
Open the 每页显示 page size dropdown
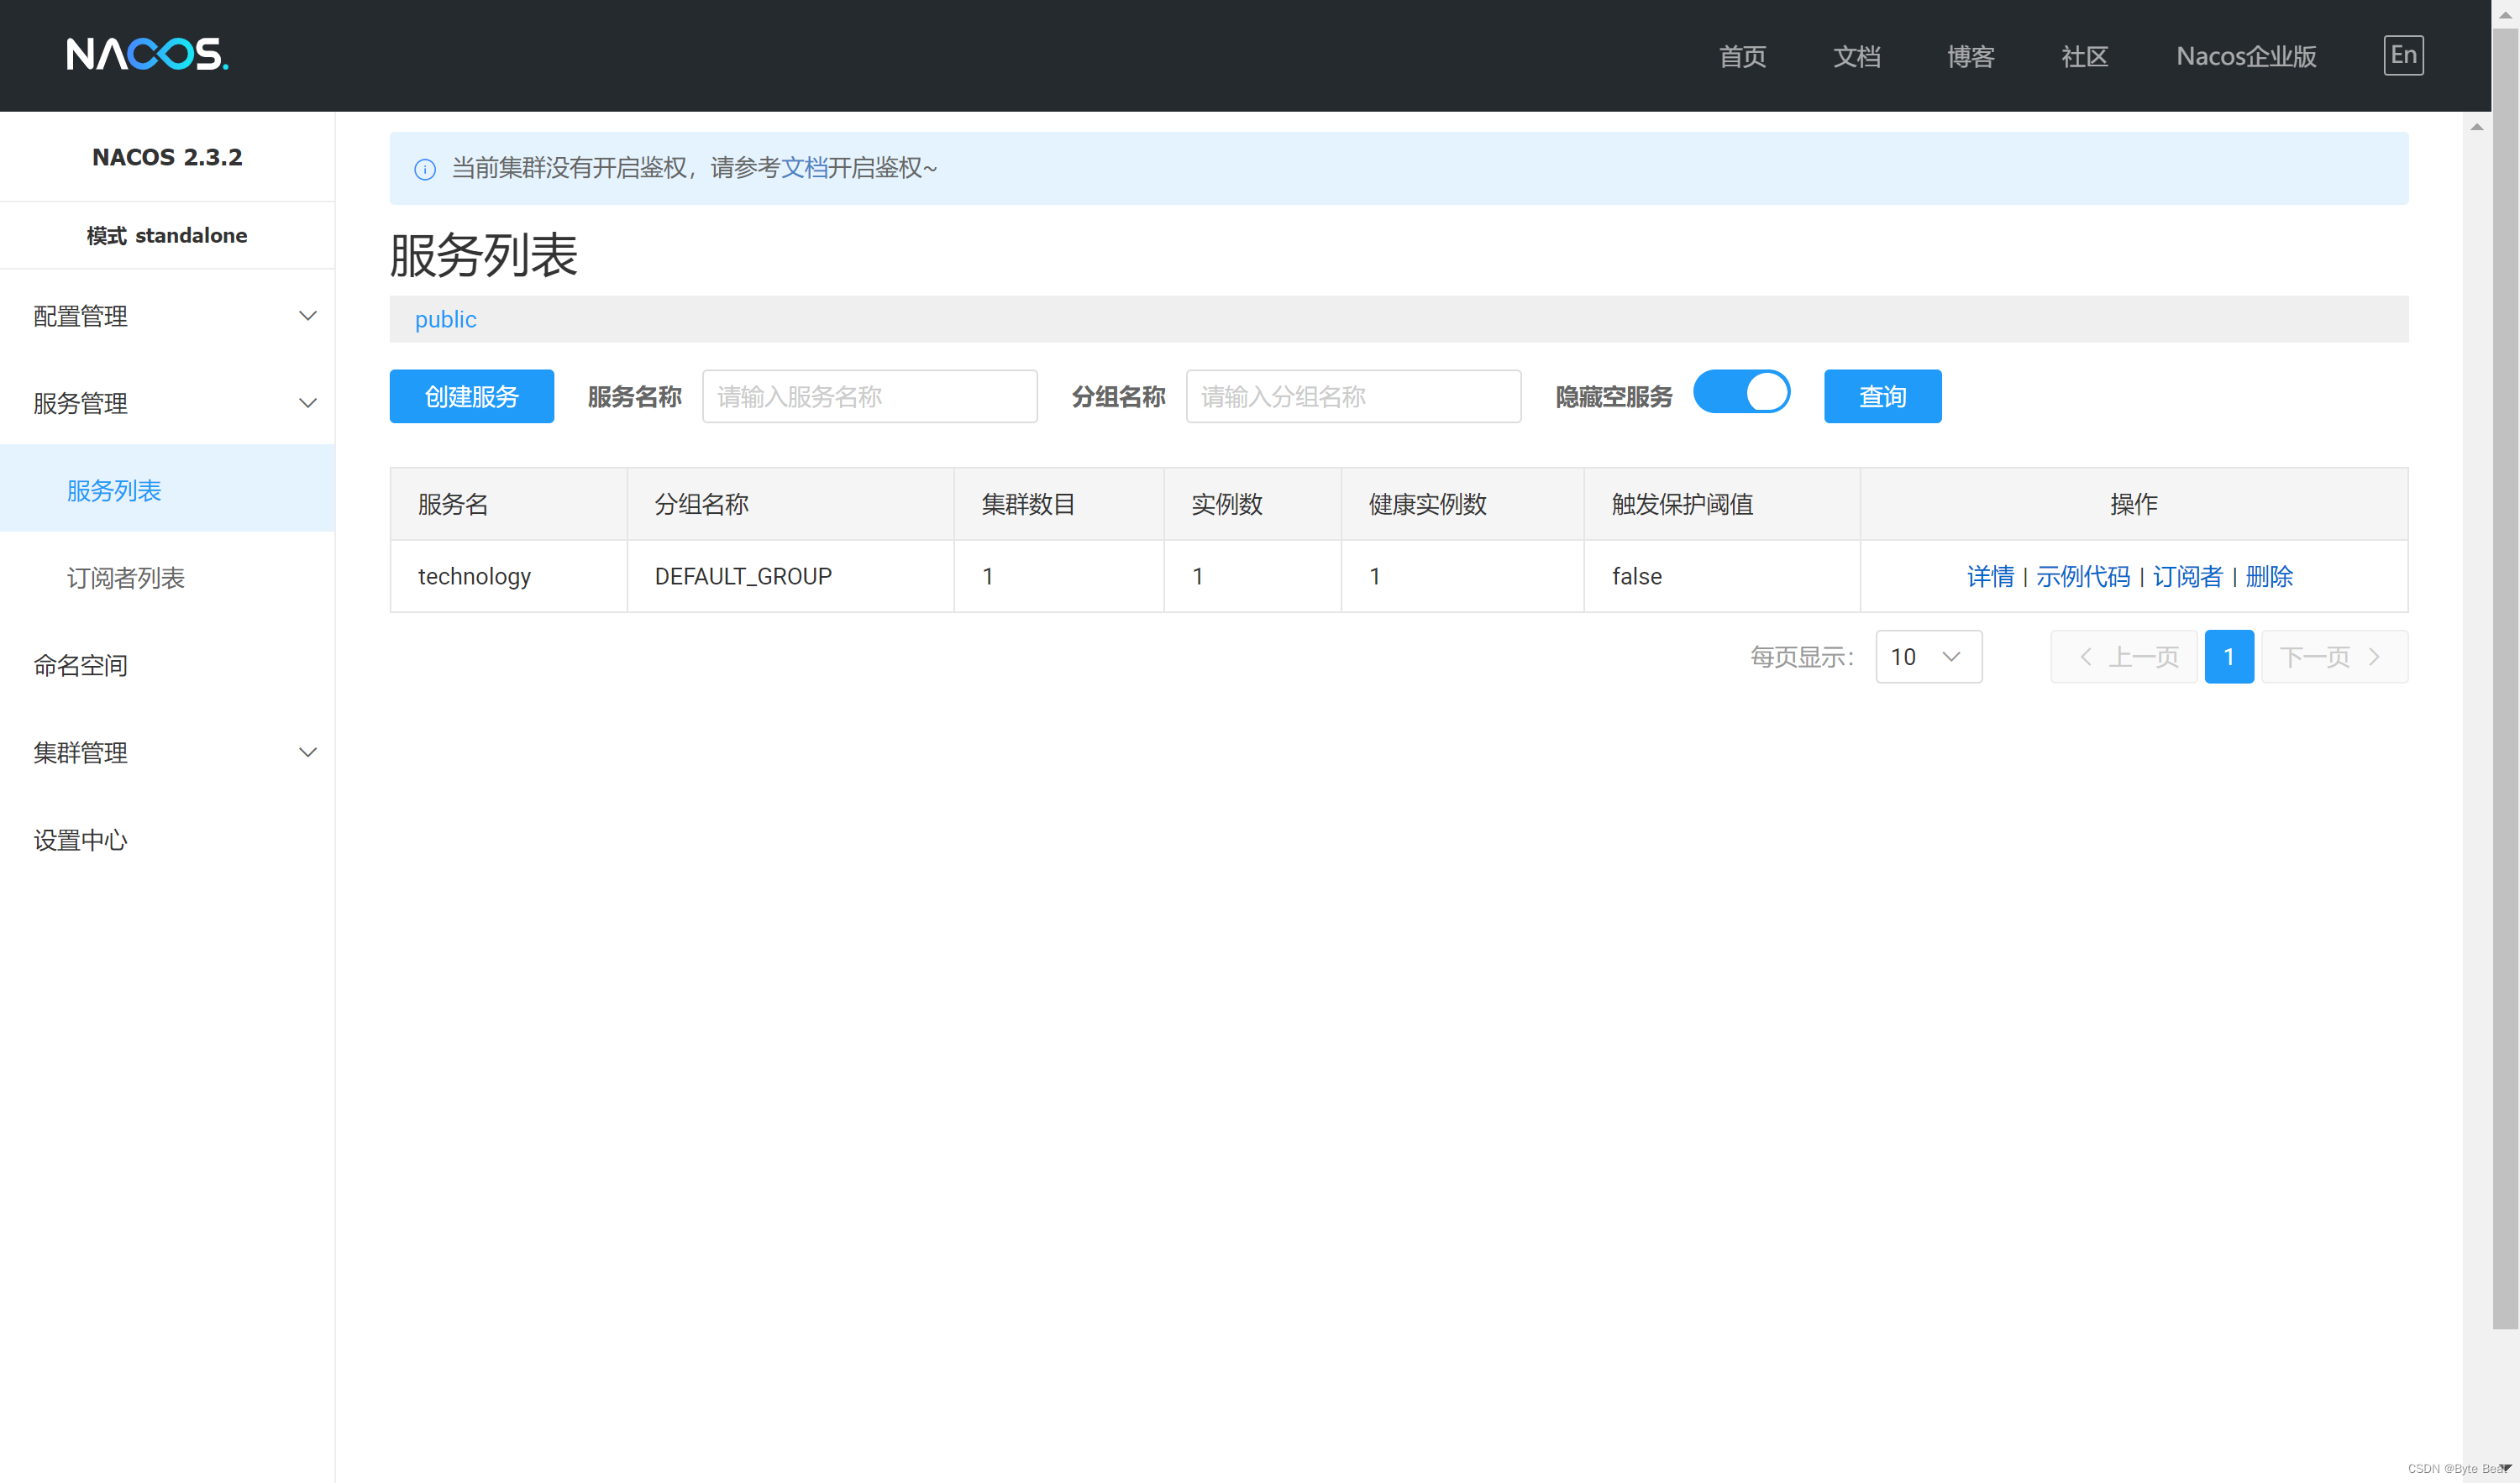point(1928,656)
